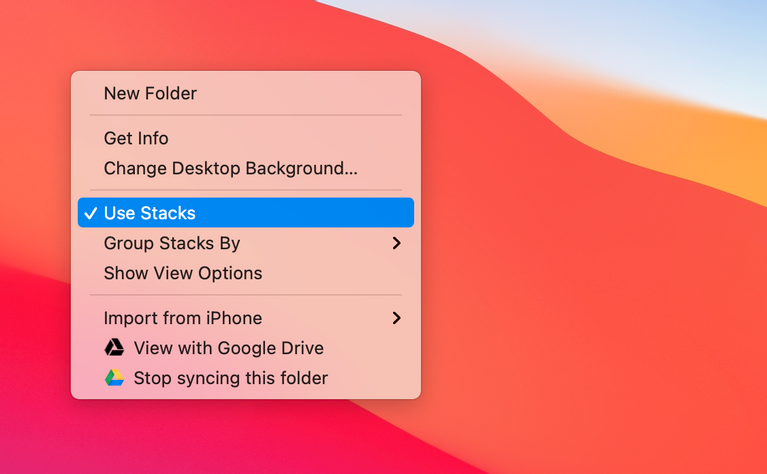Toggle the Use Stacks checkmark item
This screenshot has width=767, height=474.
tap(246, 213)
